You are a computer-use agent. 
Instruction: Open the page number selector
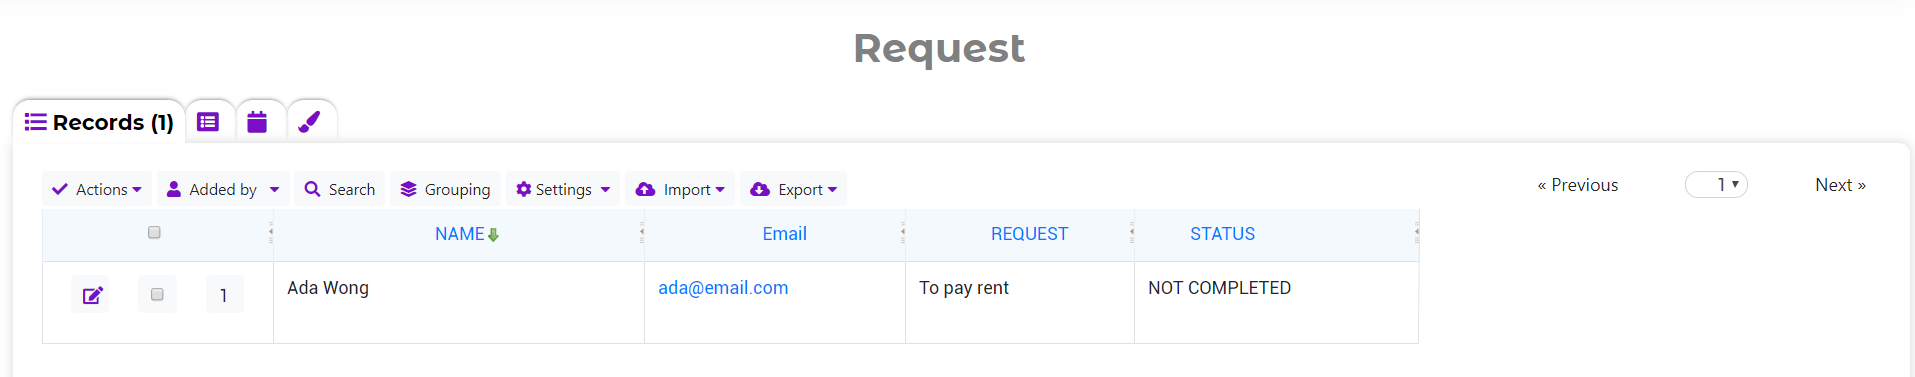(1716, 185)
